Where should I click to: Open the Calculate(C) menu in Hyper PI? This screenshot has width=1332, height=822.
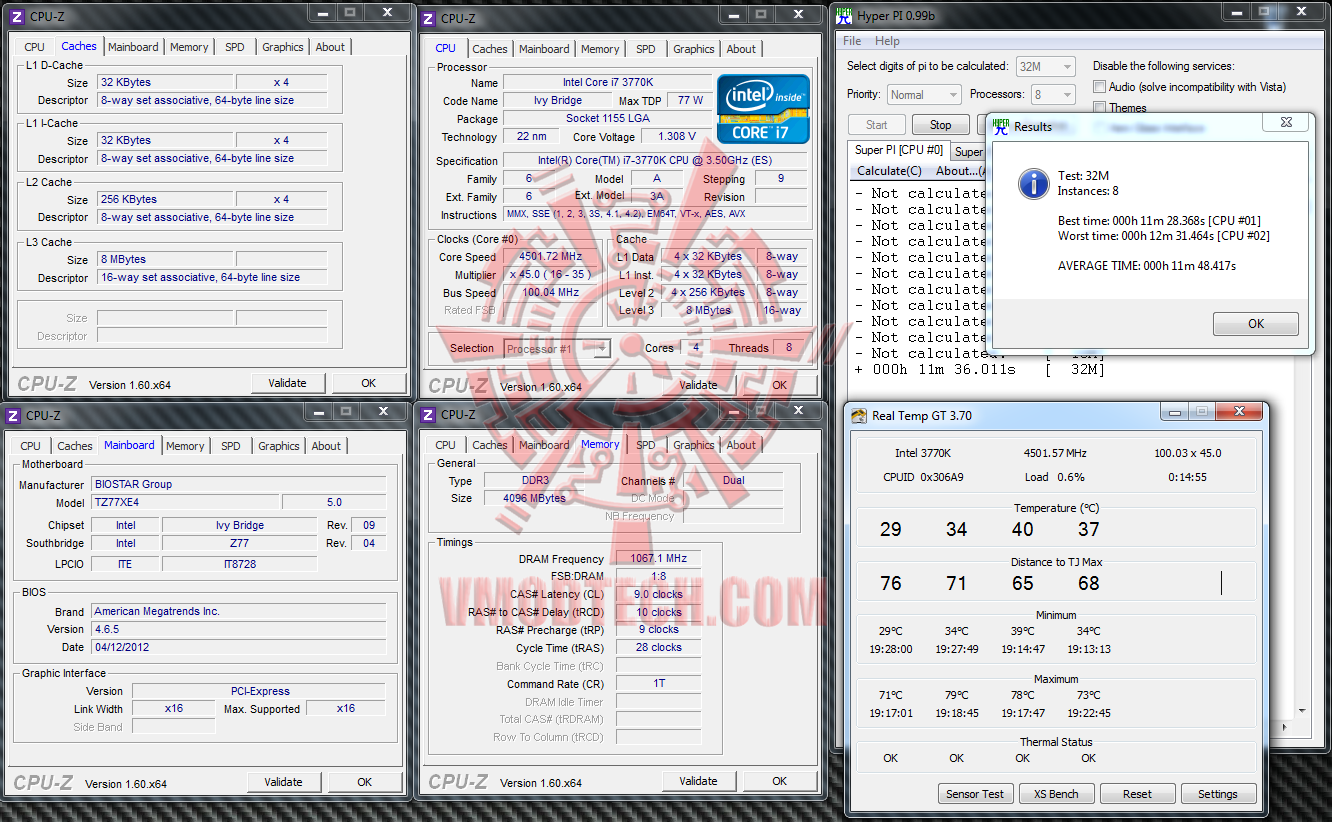coord(889,171)
